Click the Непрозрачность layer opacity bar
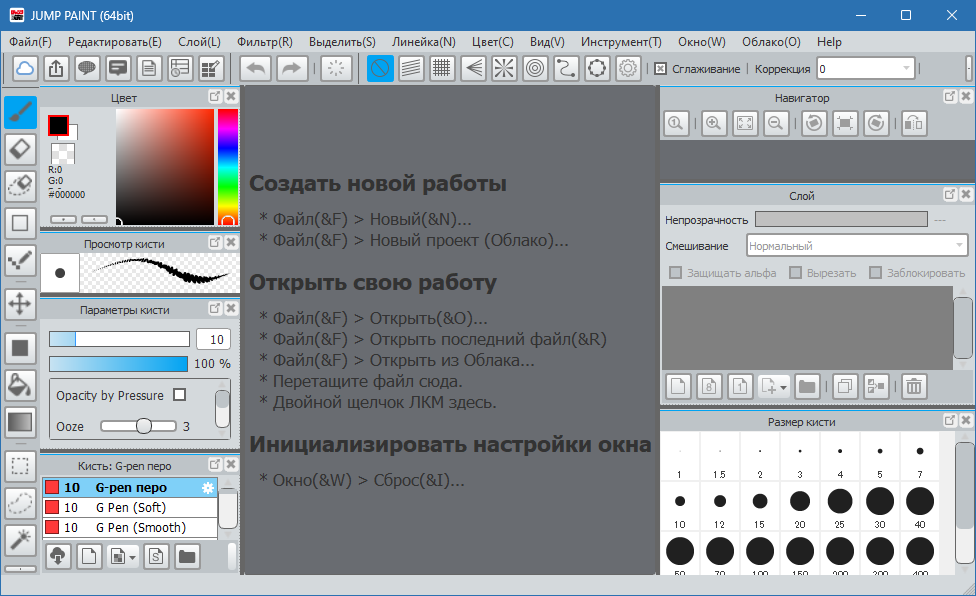 click(841, 219)
